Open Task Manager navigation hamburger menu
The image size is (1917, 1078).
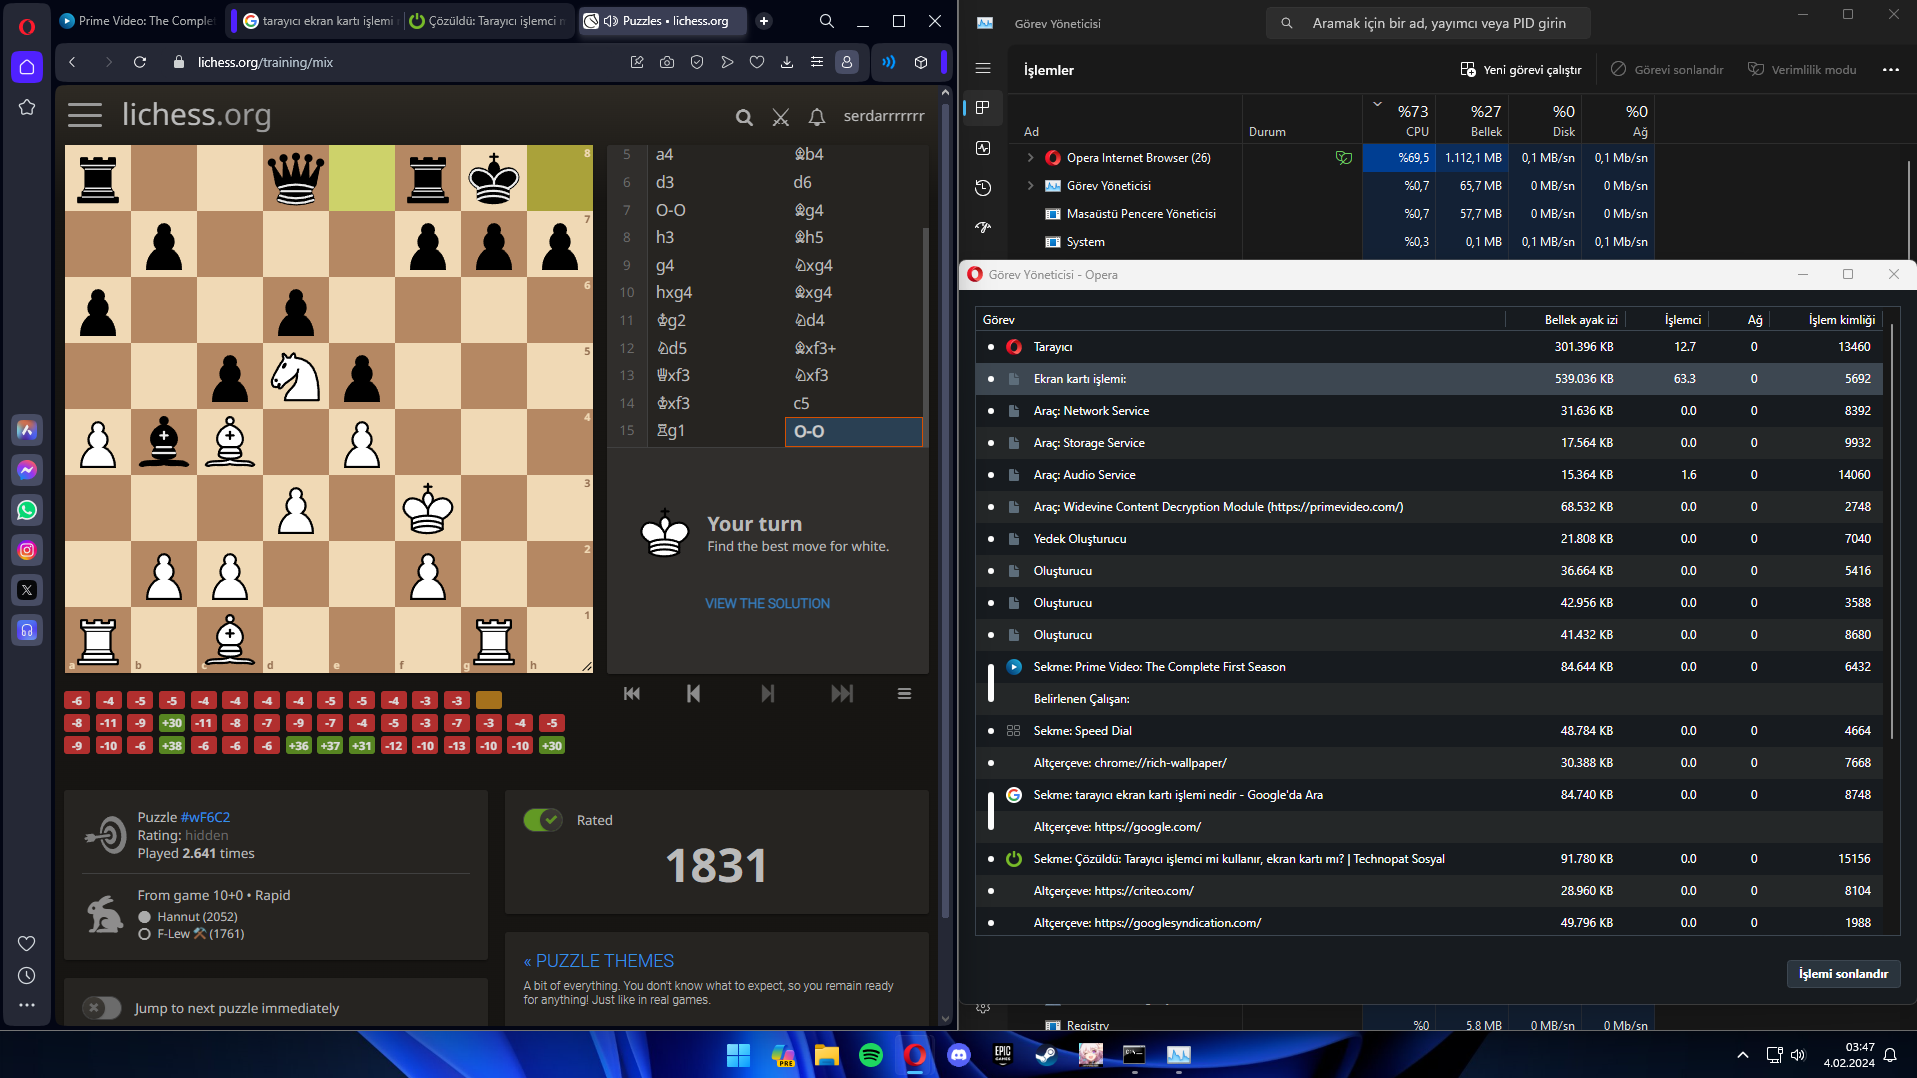[983, 68]
